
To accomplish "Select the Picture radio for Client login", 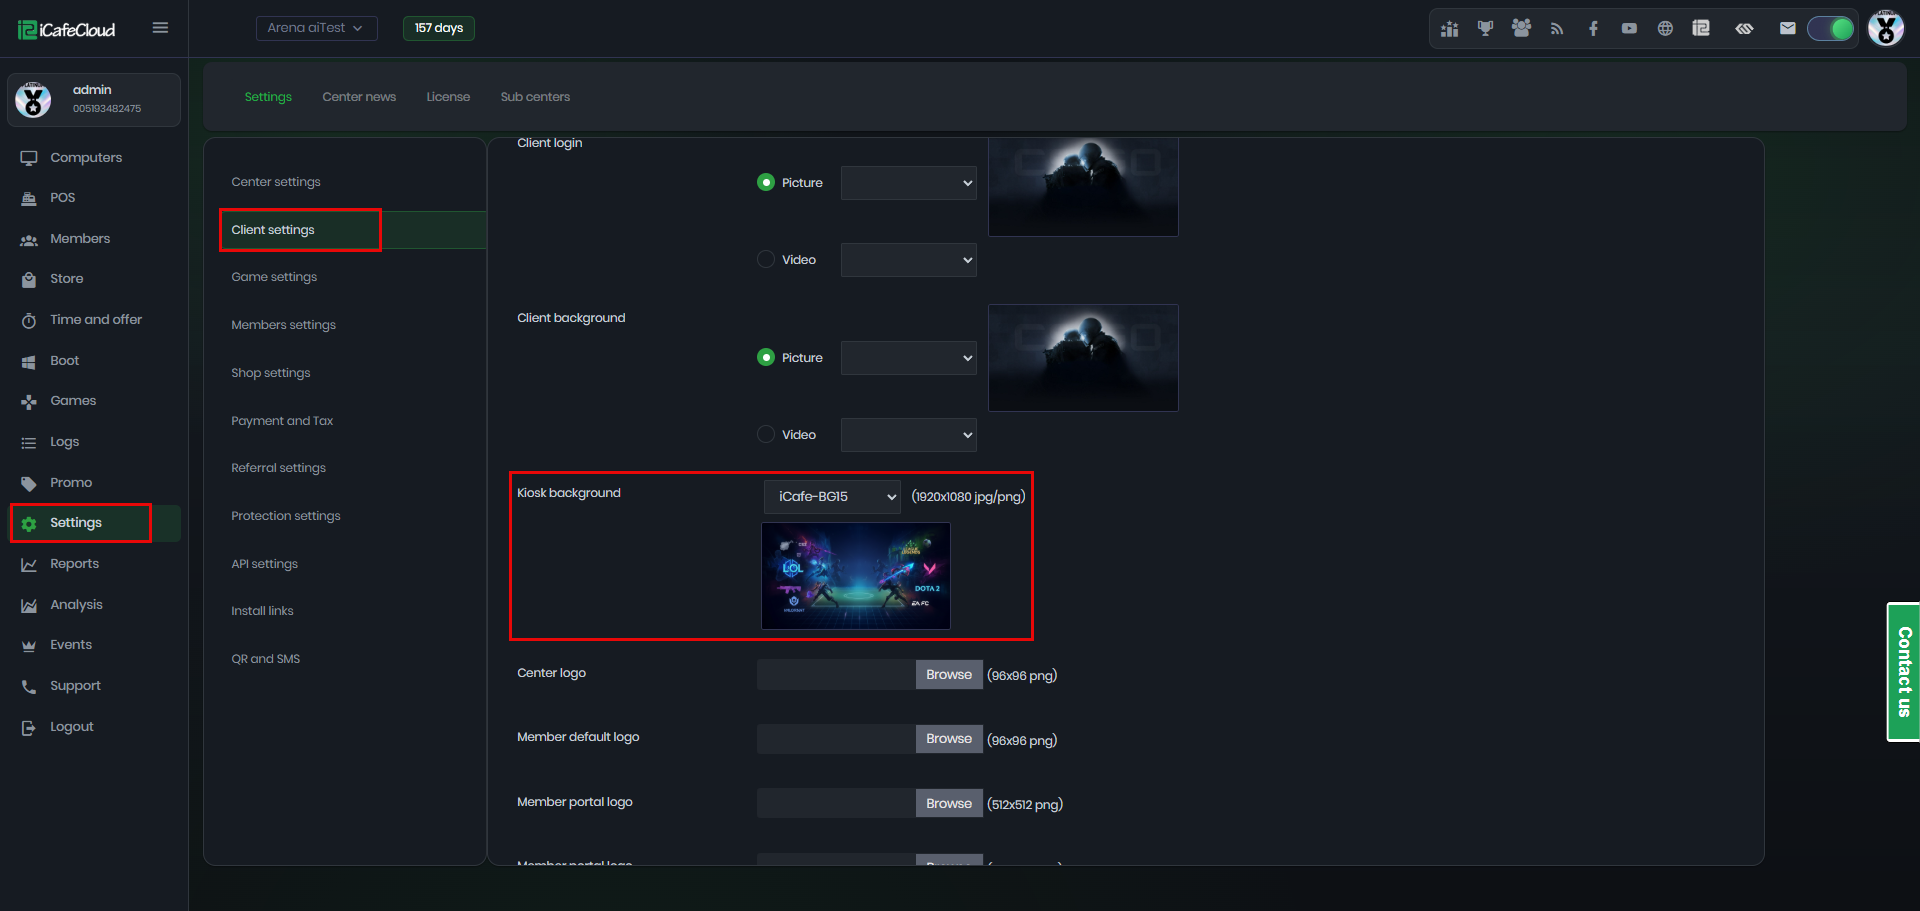I will [x=766, y=182].
